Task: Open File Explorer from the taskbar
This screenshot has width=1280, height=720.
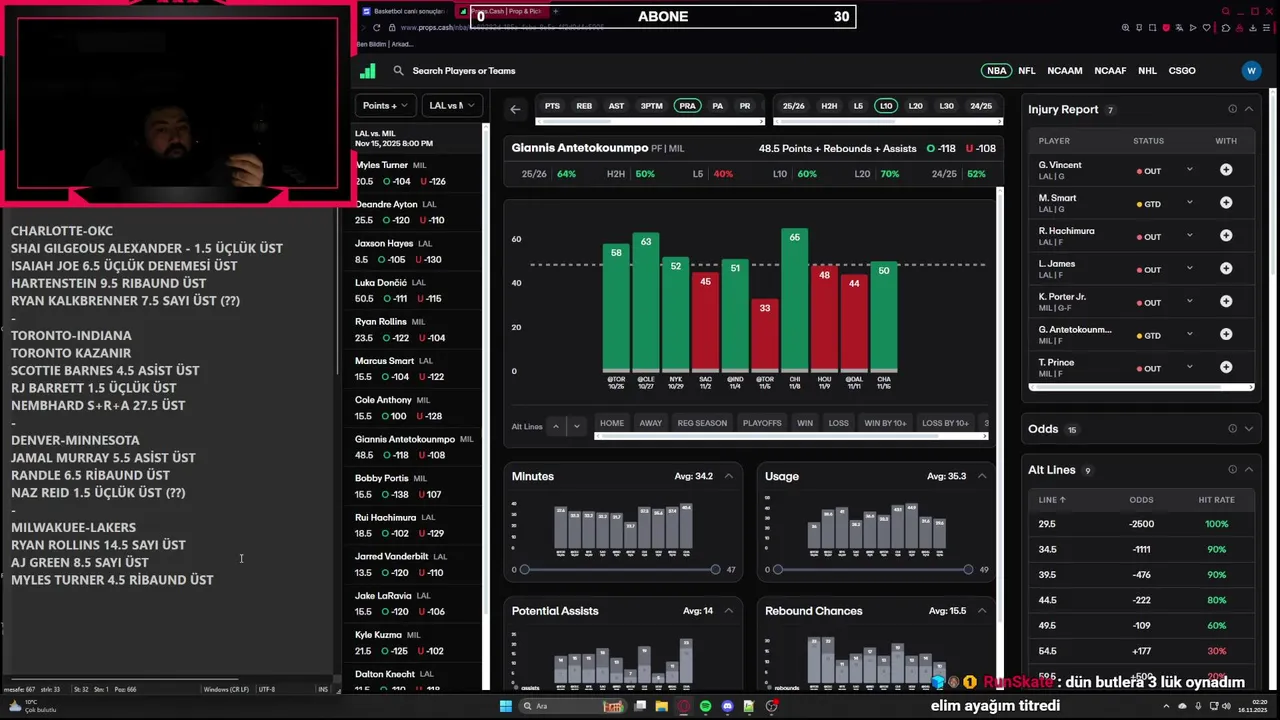Action: (662, 706)
